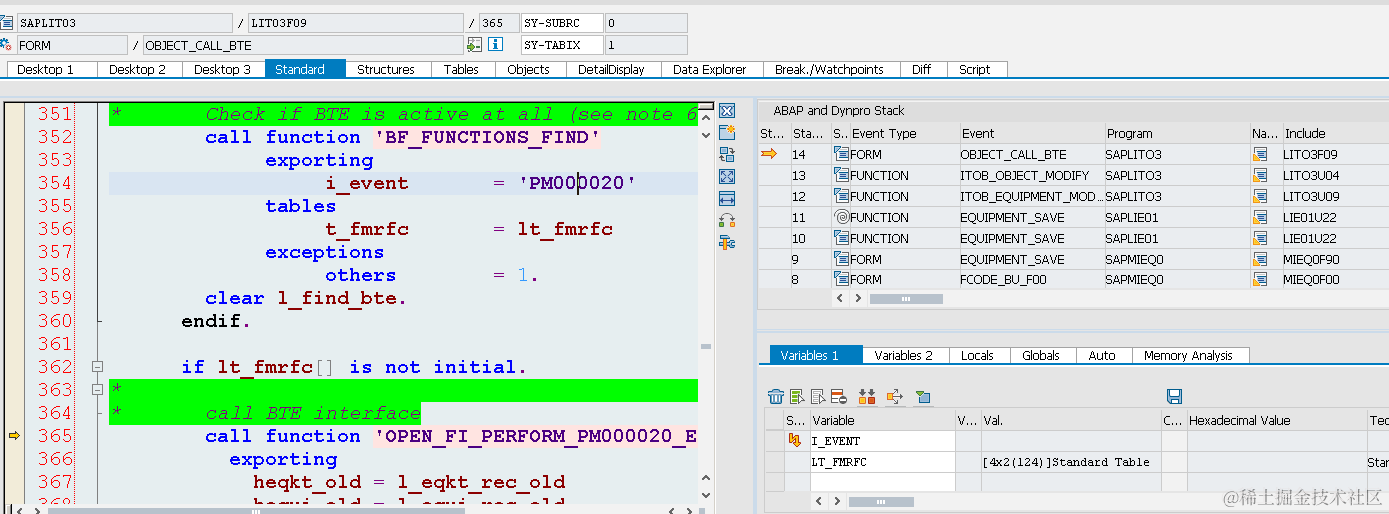Click the navigate-to-source icon beside OBJECT_CALL_BTE field
Image resolution: width=1389 pixels, height=514 pixels.
pyautogui.click(x=474, y=45)
